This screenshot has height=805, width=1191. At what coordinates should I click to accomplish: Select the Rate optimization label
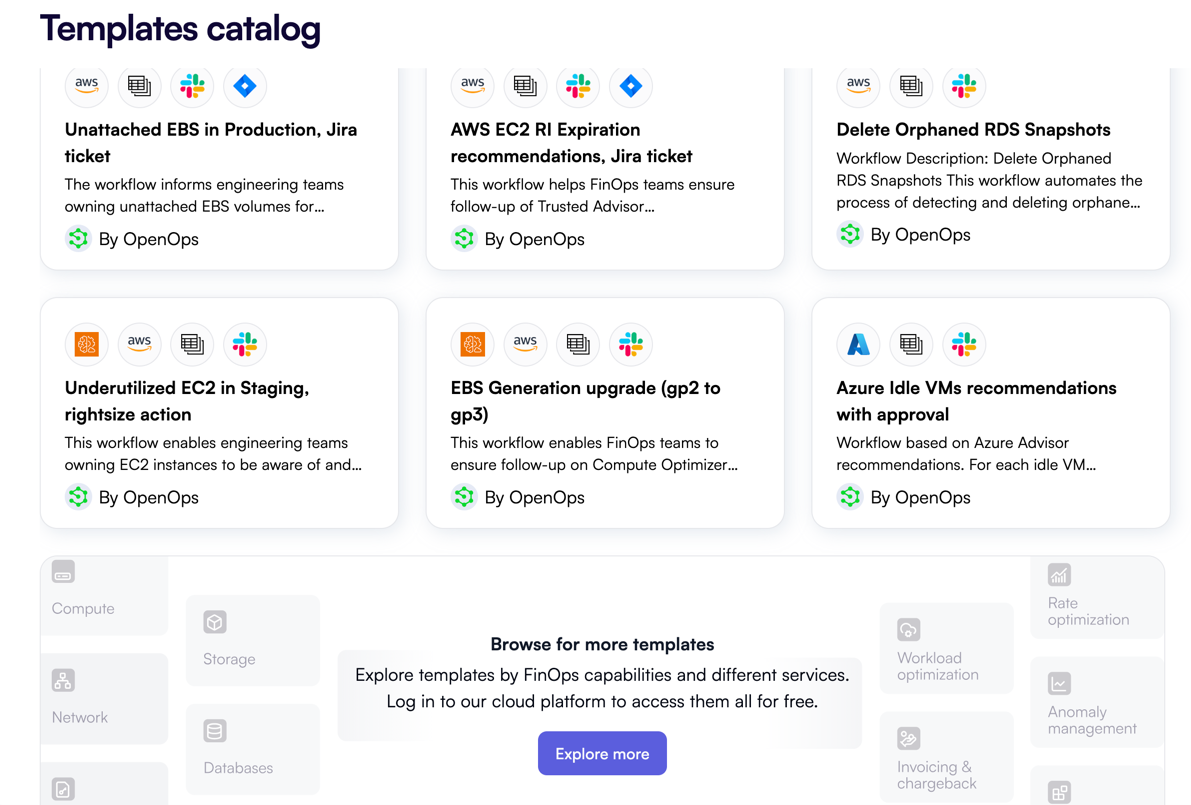(1088, 611)
